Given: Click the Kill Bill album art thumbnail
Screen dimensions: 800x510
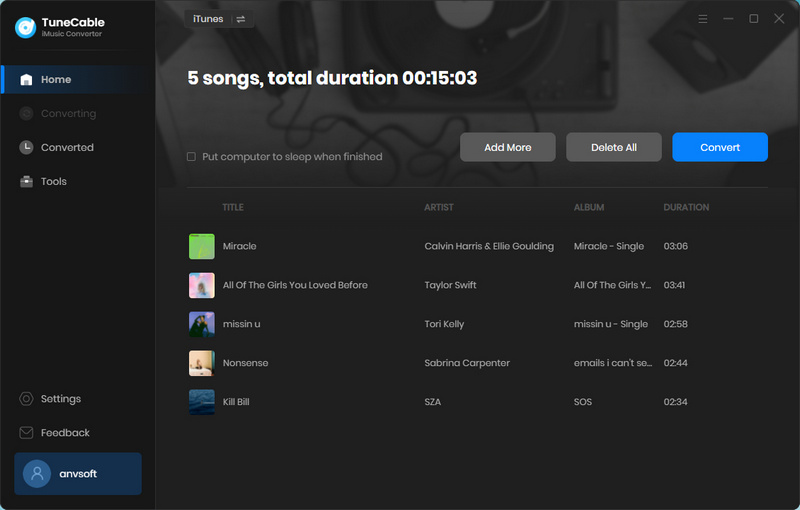Looking at the screenshot, I should click(202, 402).
